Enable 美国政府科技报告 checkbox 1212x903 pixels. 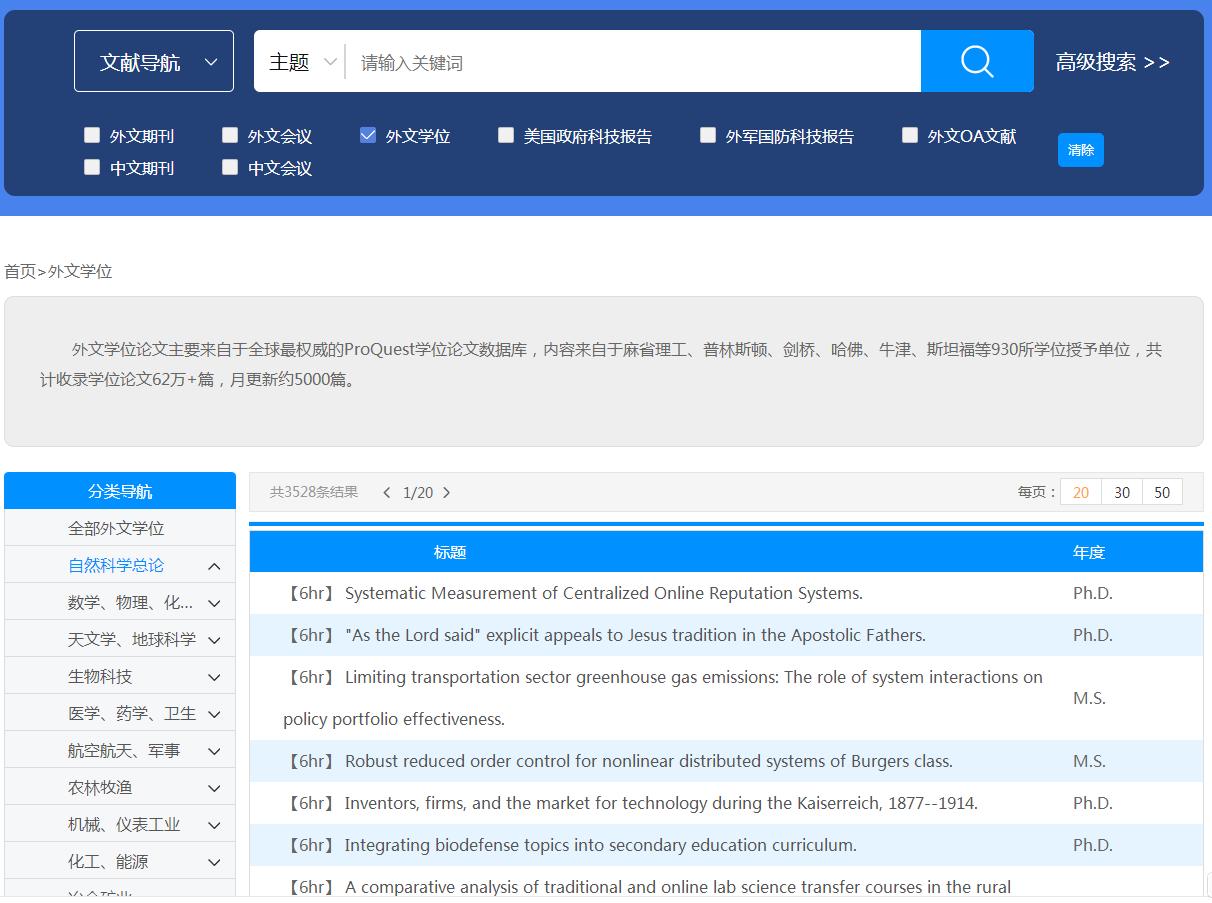(x=506, y=135)
